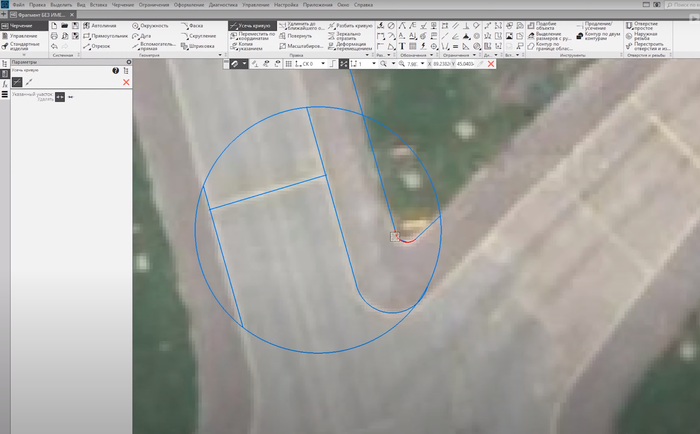Select the Автолиния drawing tool
Viewport: 700px width, 434px height.
coord(104,25)
